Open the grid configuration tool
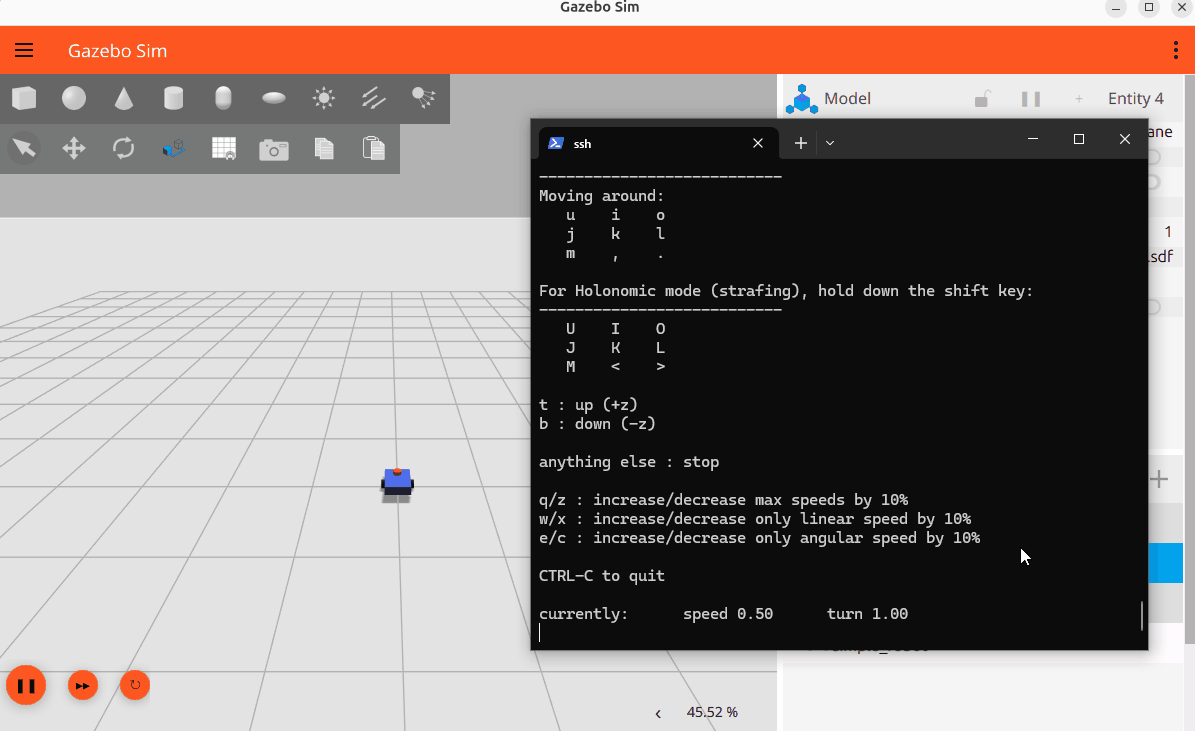1195x731 pixels. pos(223,148)
